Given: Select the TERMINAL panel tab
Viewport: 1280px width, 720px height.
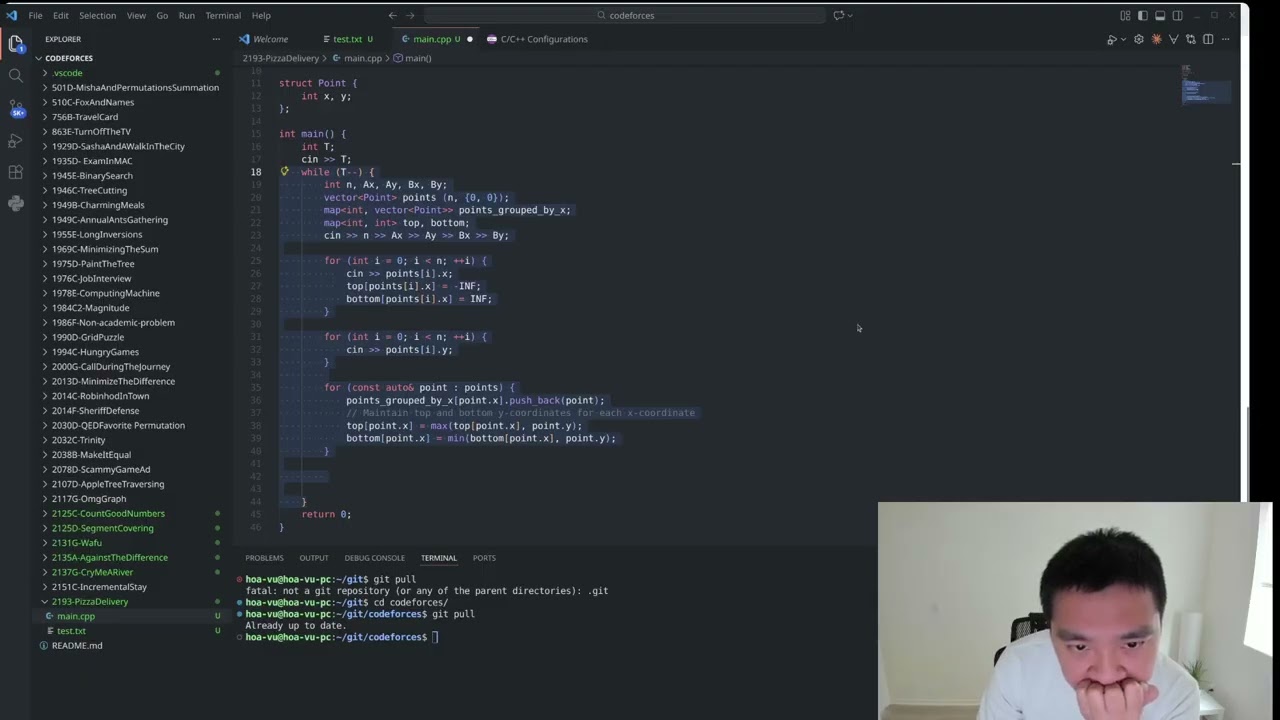Looking at the screenshot, I should 439,558.
